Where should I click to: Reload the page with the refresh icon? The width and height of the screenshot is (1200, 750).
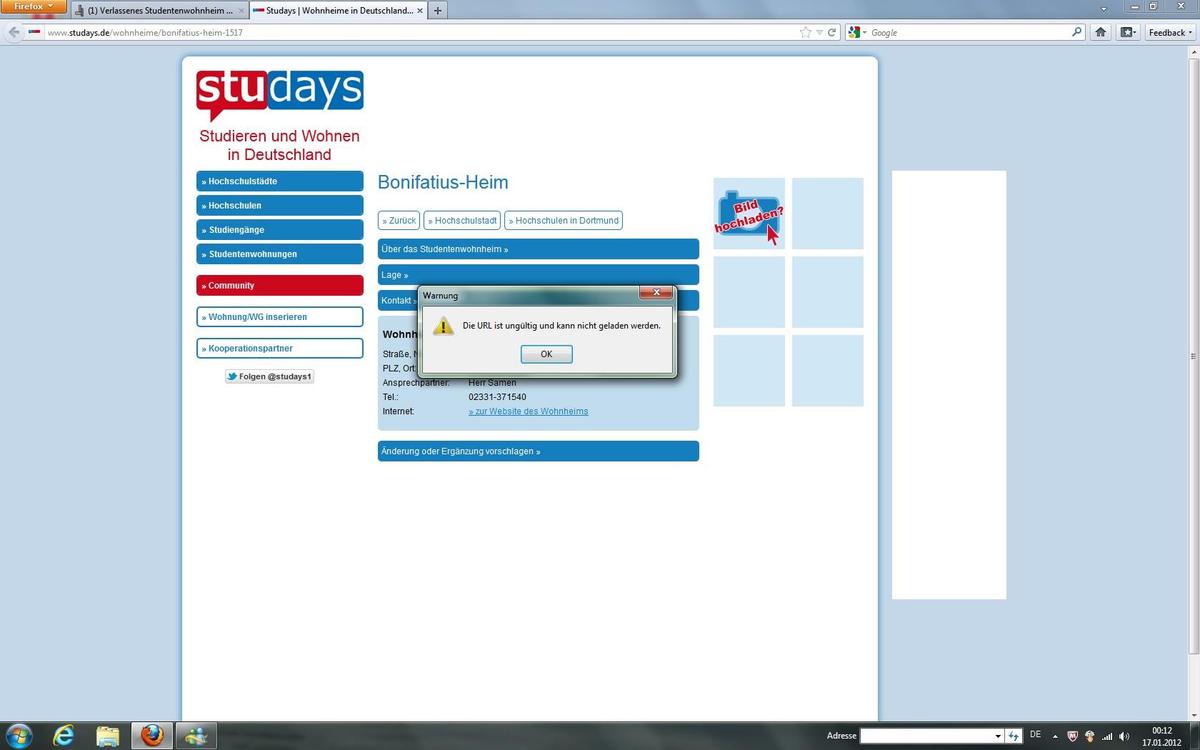831,32
